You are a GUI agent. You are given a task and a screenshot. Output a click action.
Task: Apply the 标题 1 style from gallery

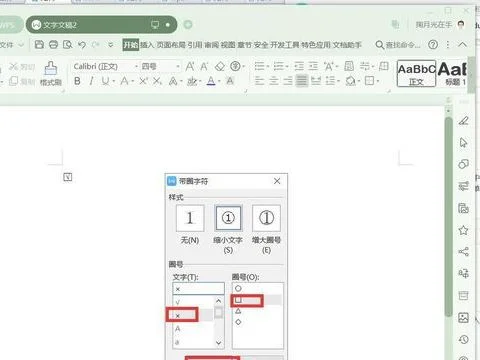click(x=452, y=73)
